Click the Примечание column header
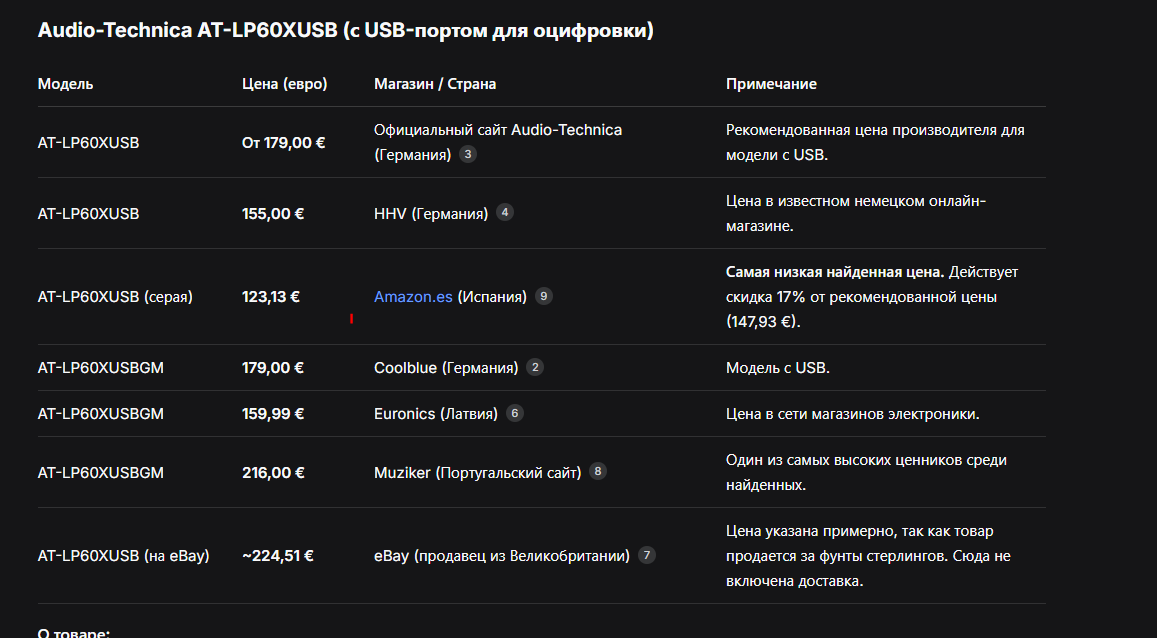This screenshot has width=1157, height=638. point(771,84)
